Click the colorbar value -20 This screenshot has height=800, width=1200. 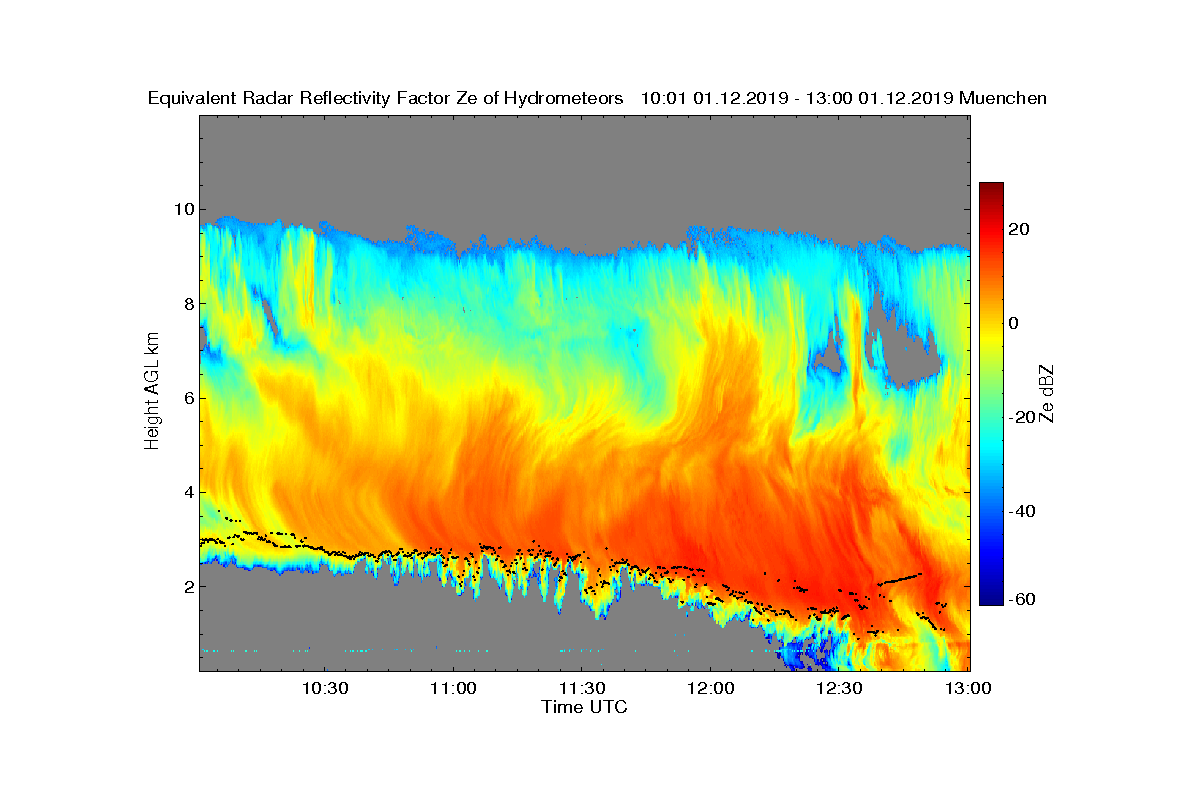pyautogui.click(x=1024, y=417)
